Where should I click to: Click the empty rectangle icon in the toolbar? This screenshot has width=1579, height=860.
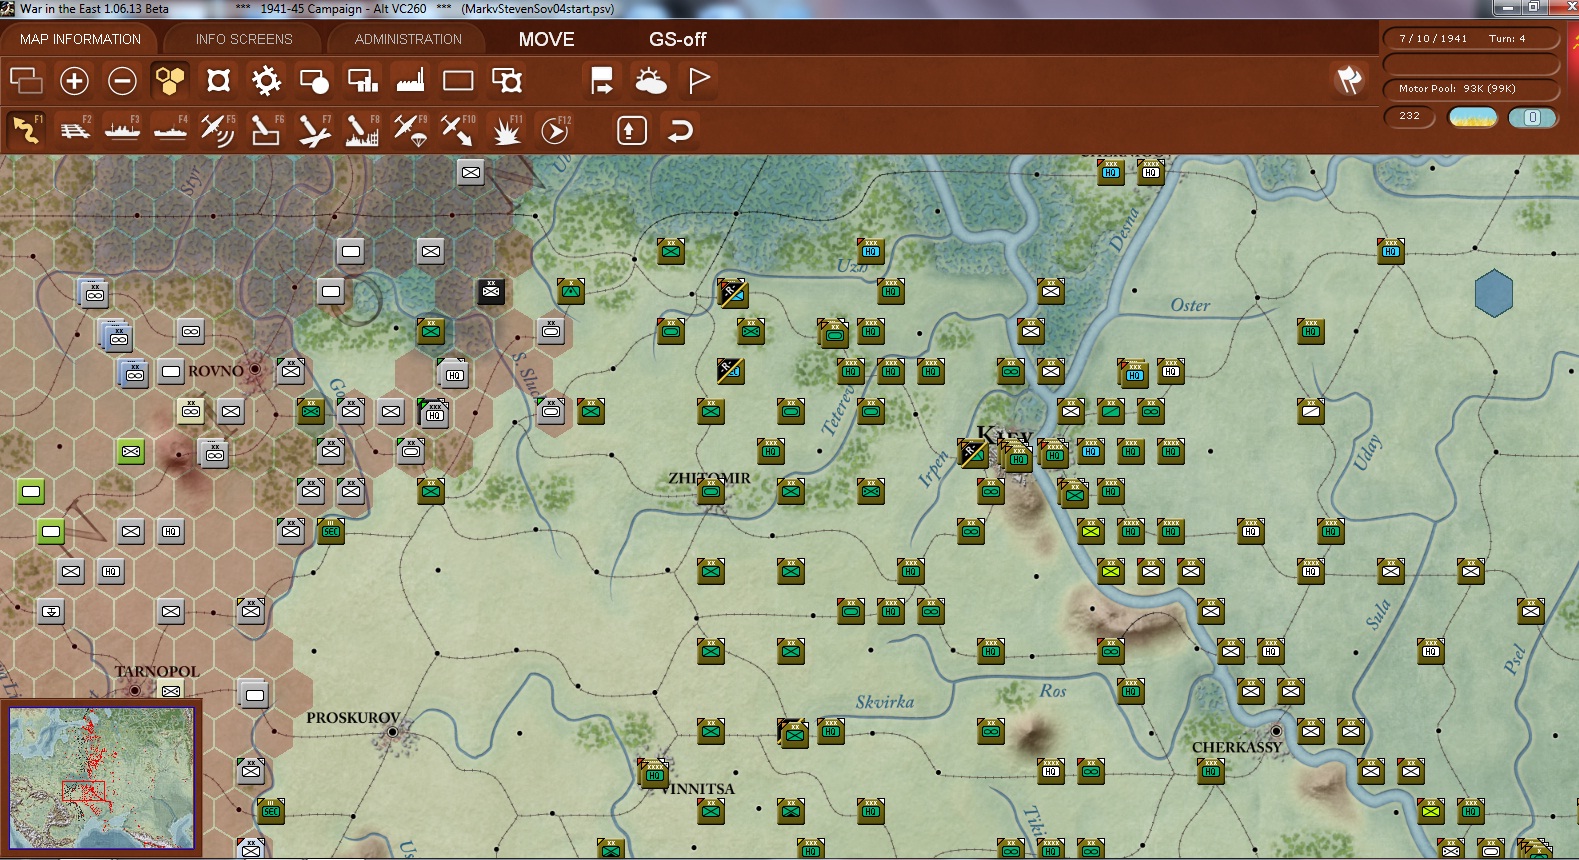(458, 80)
